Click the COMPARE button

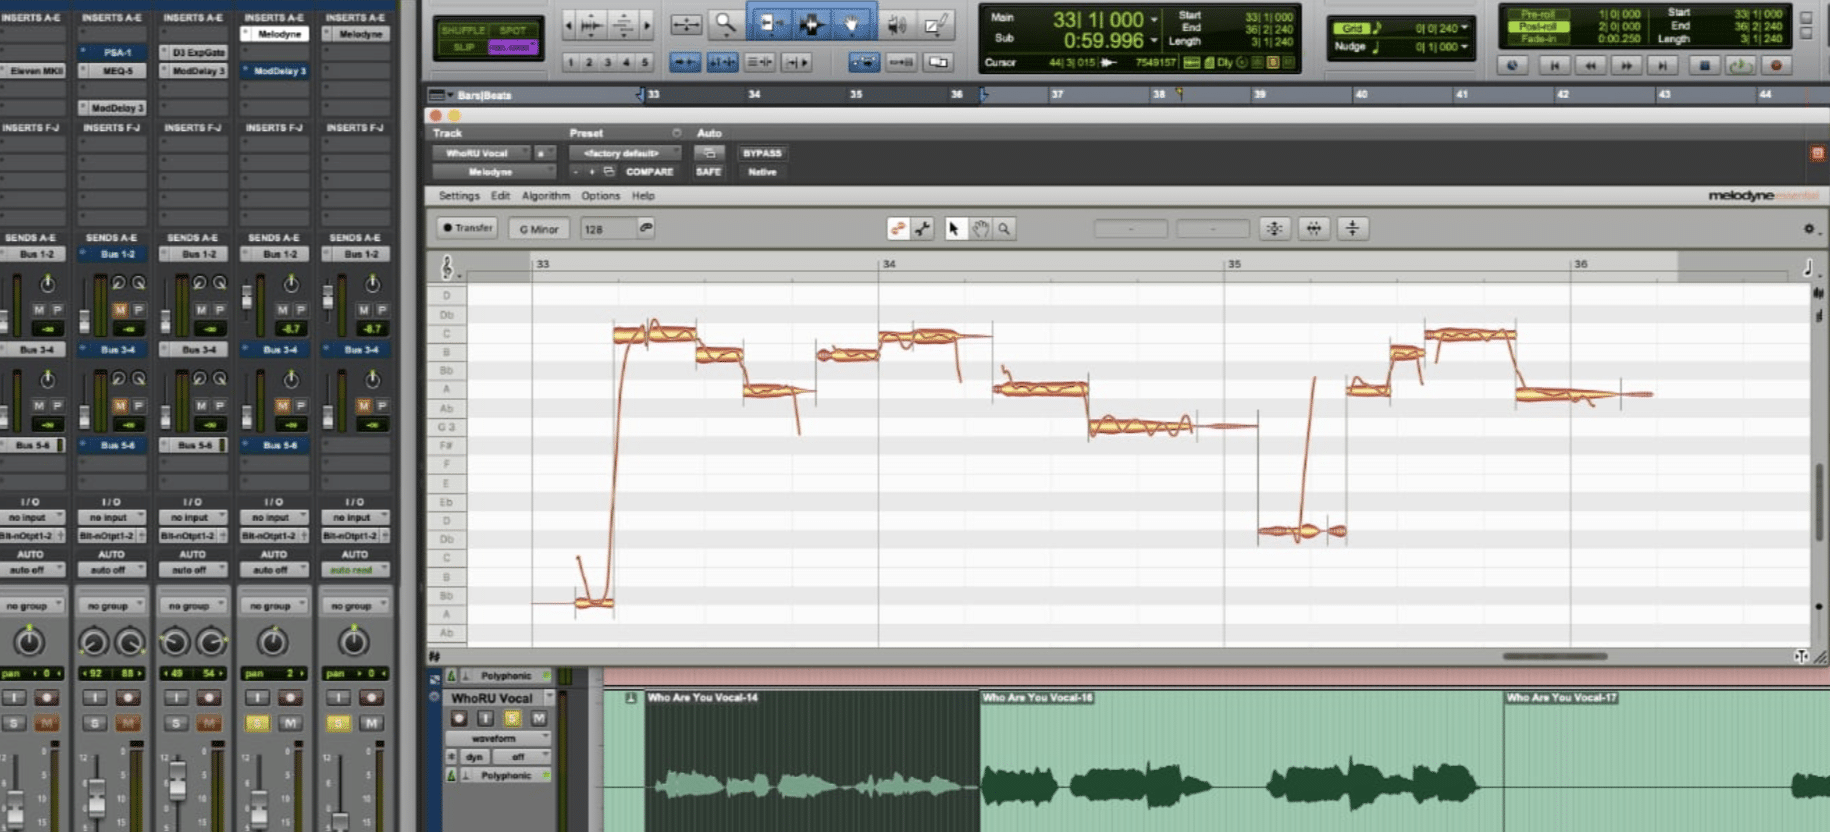coord(649,172)
